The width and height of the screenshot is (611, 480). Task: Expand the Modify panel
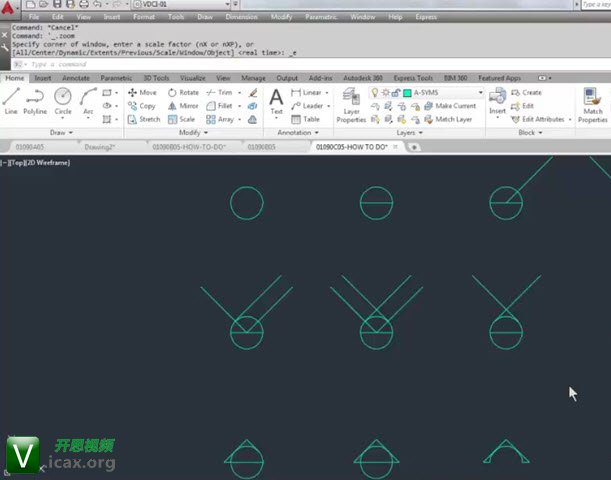coord(193,132)
